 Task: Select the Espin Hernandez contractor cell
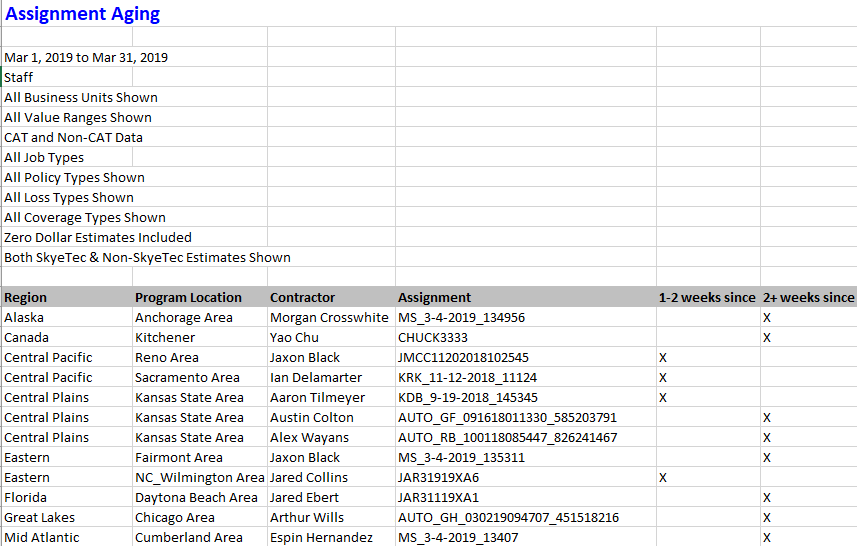(321, 537)
